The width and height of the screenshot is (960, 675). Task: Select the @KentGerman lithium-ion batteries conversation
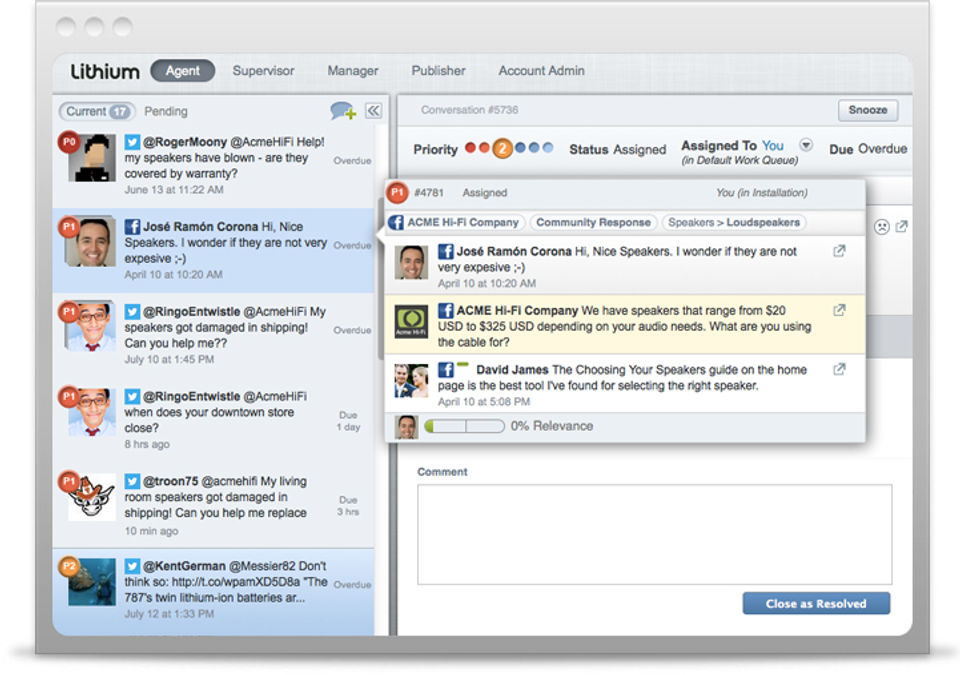point(214,591)
